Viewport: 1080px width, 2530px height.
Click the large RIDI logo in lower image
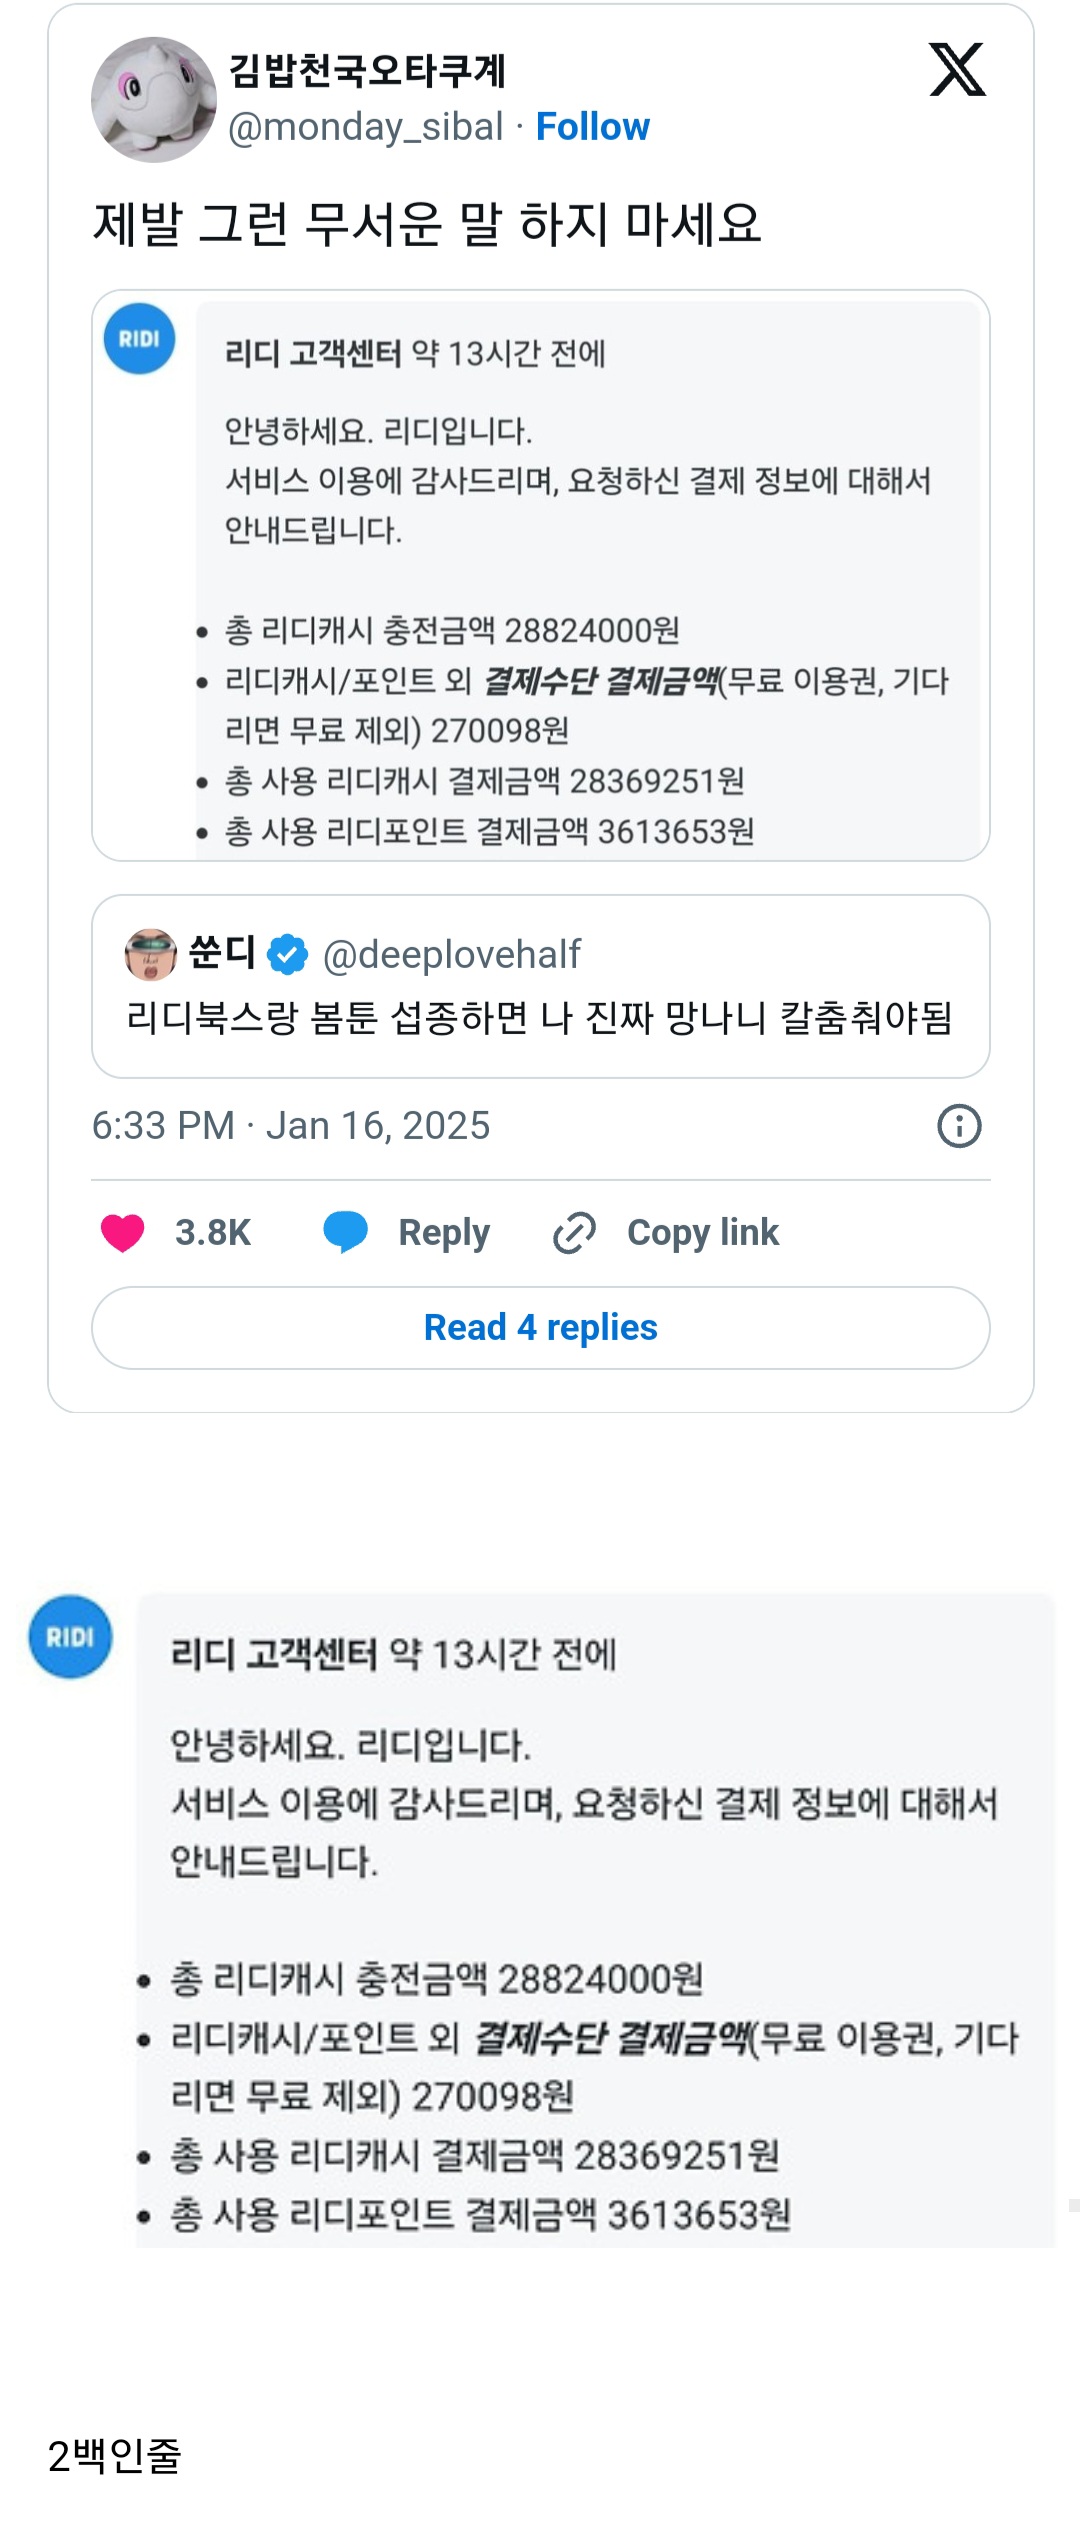click(70, 1637)
